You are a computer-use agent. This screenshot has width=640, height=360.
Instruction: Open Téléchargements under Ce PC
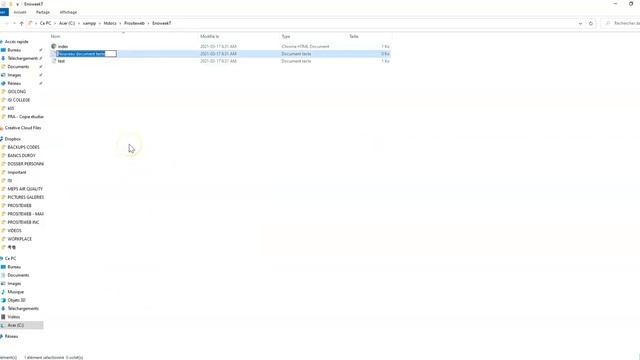click(23, 309)
